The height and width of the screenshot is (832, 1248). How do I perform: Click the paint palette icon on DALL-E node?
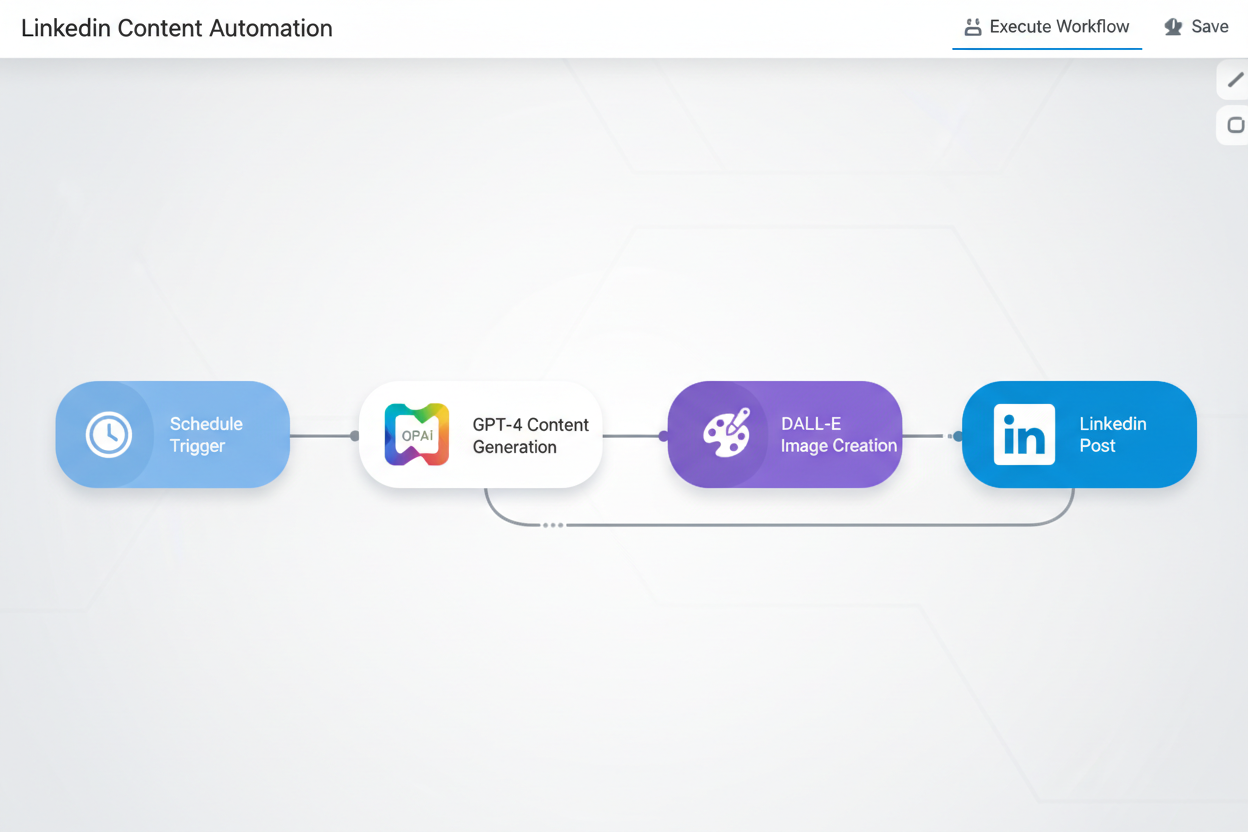727,434
